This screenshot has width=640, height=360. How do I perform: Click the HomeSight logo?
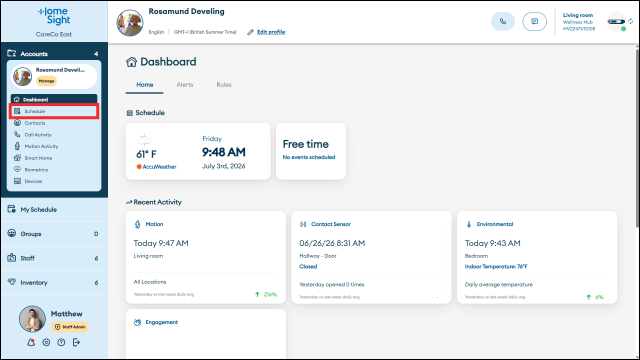pyautogui.click(x=54, y=16)
